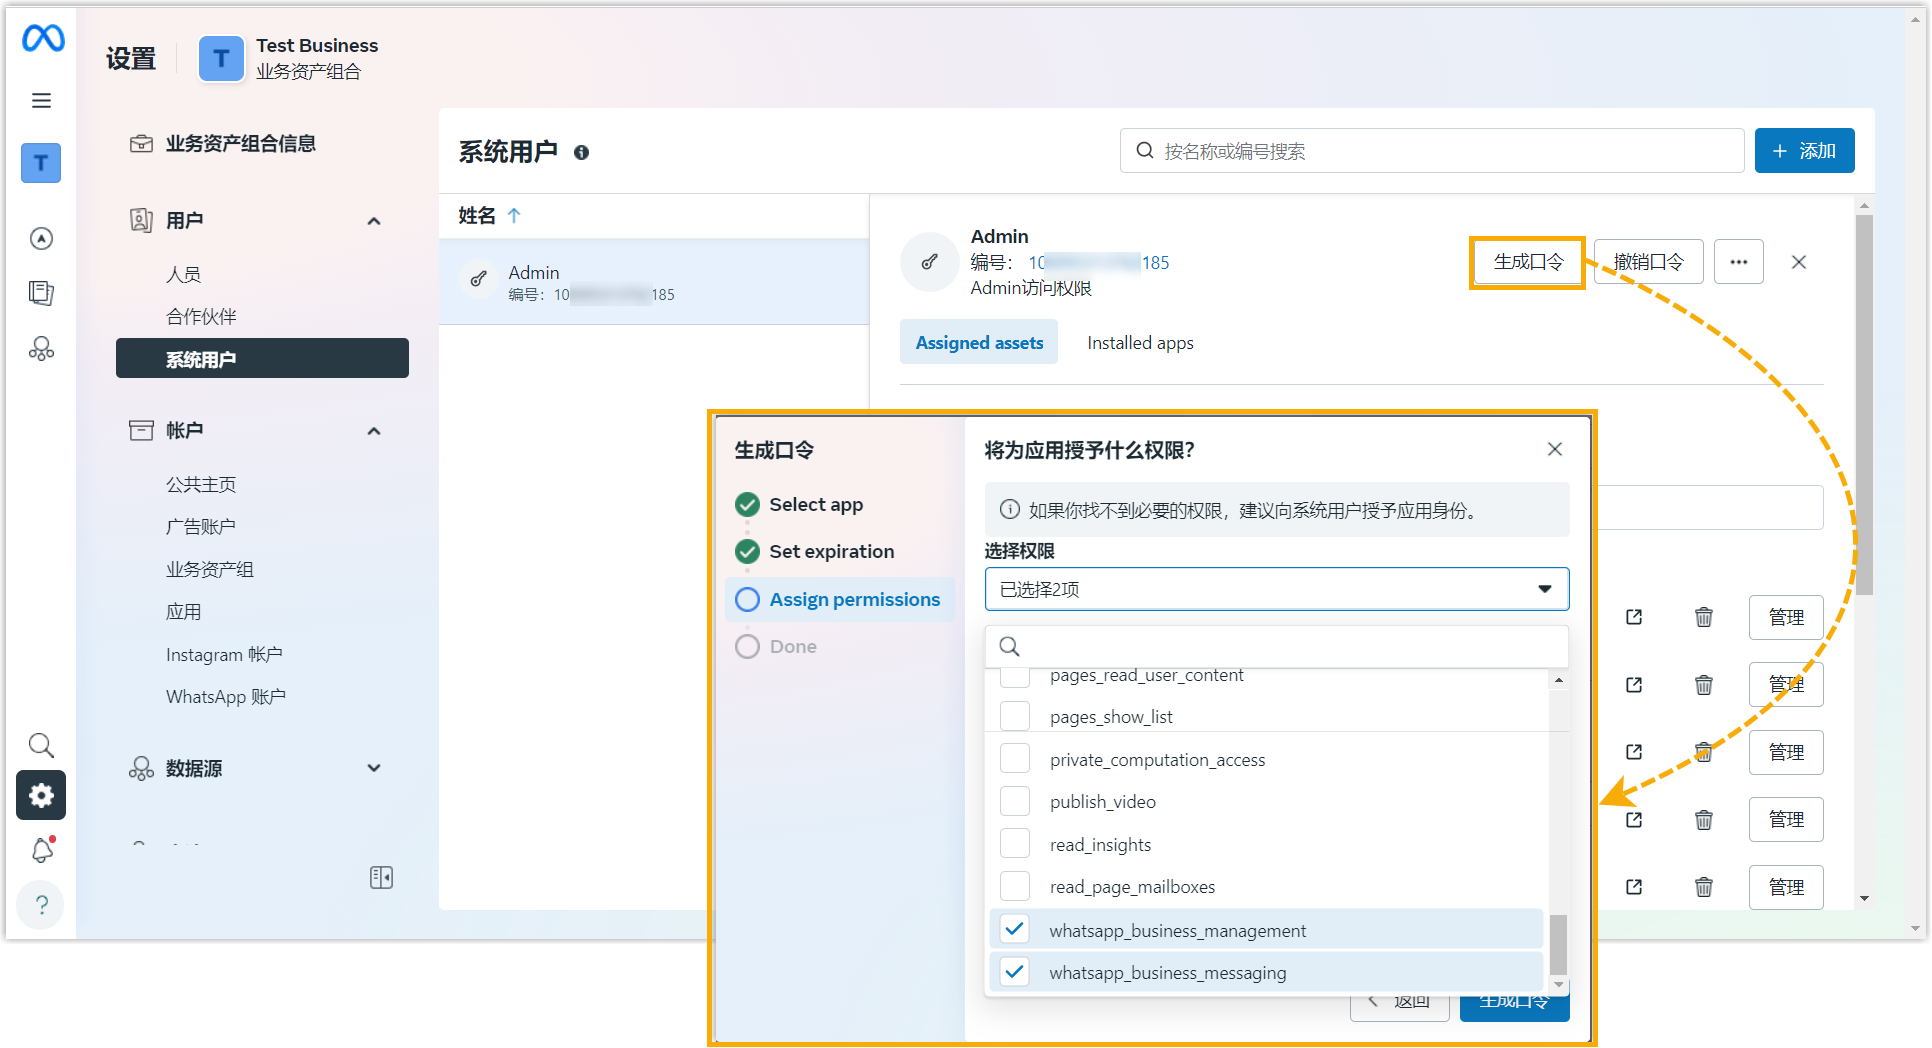Collapse the 用户 section chevron

(374, 221)
